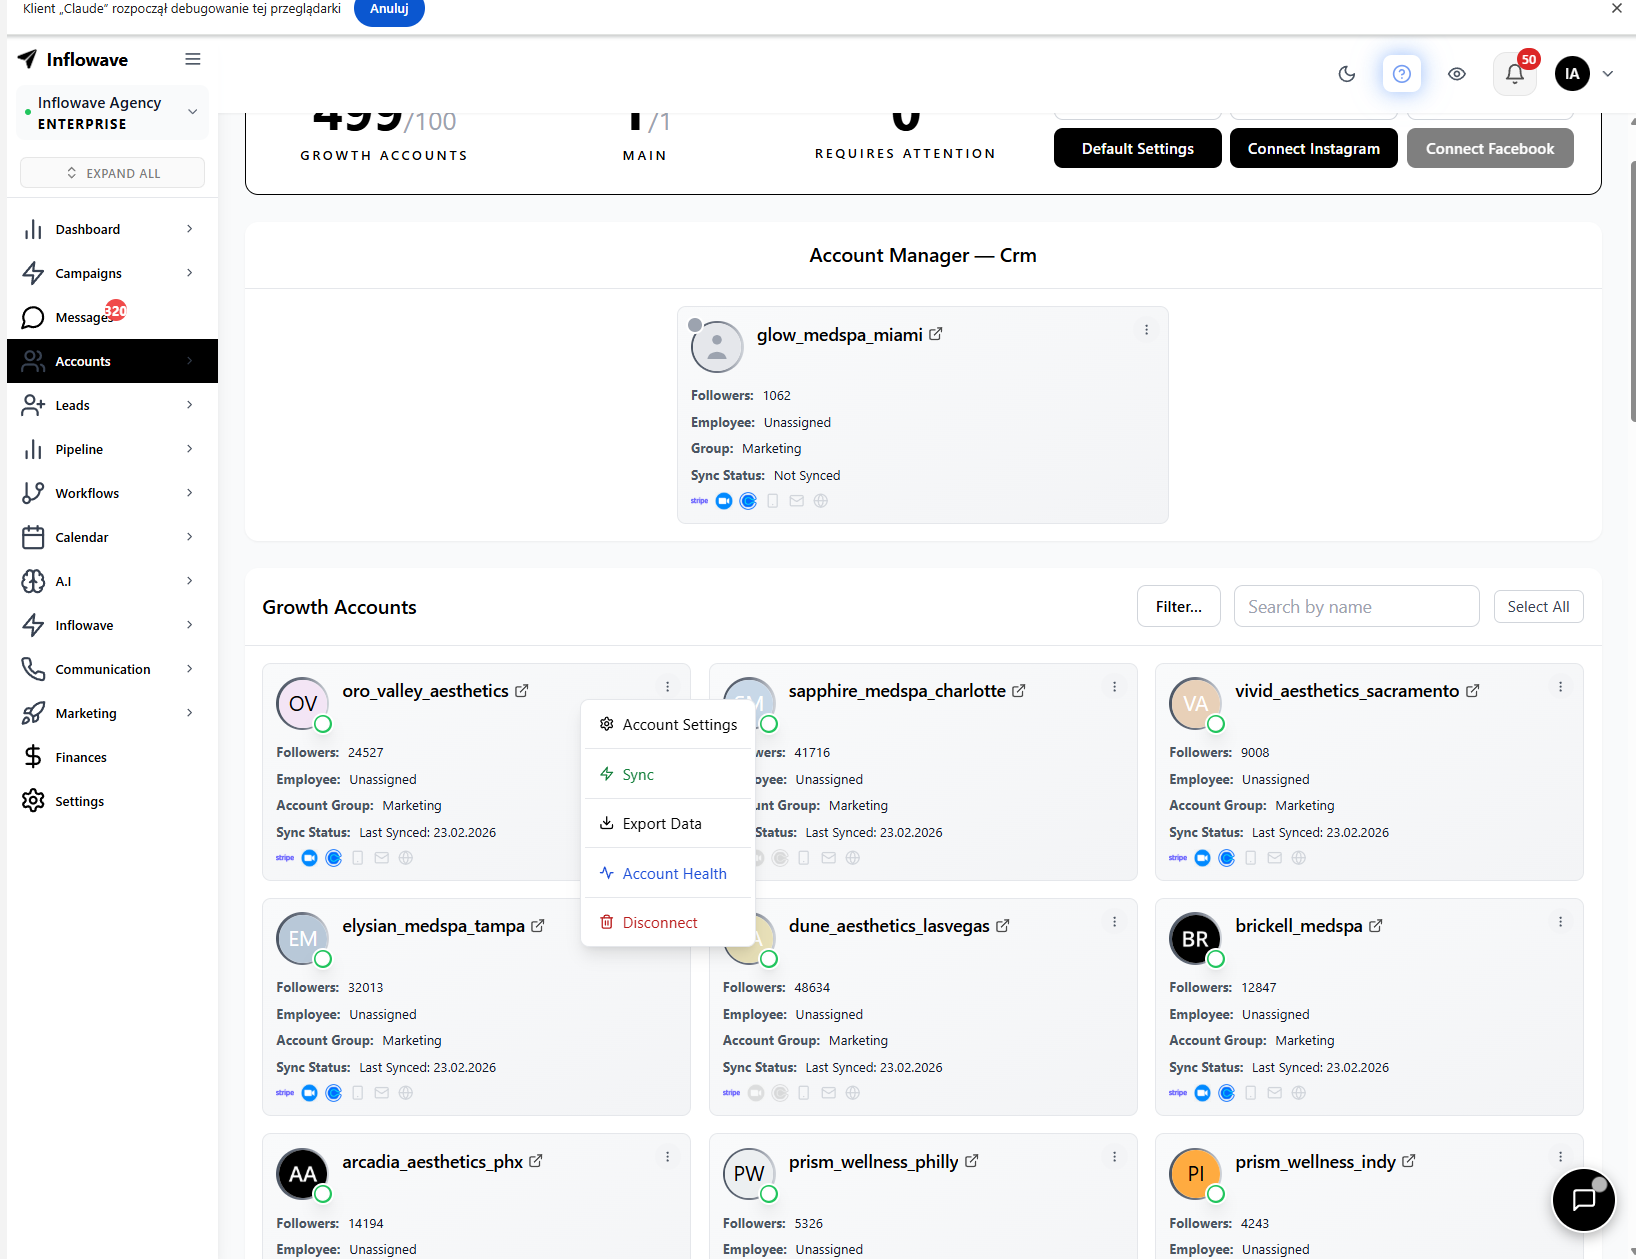
Task: Choose Disconnect in the account menu
Action: [659, 923]
